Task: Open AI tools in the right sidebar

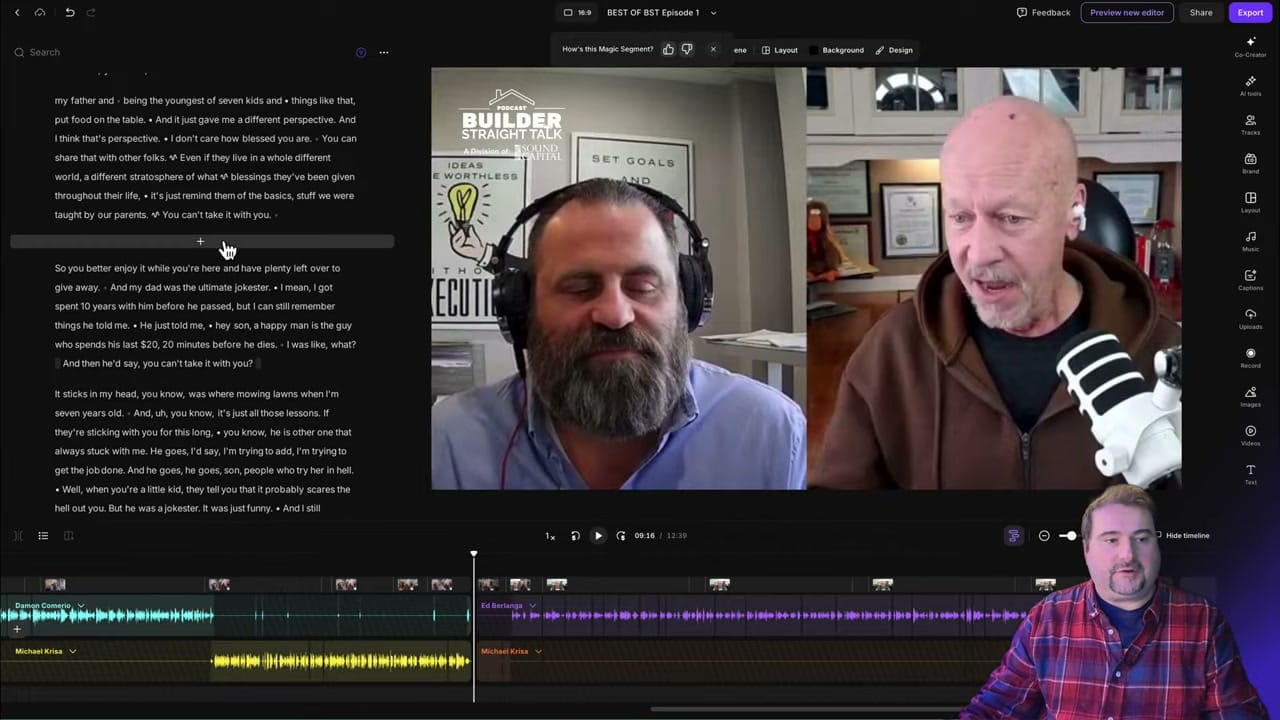Action: click(1250, 86)
